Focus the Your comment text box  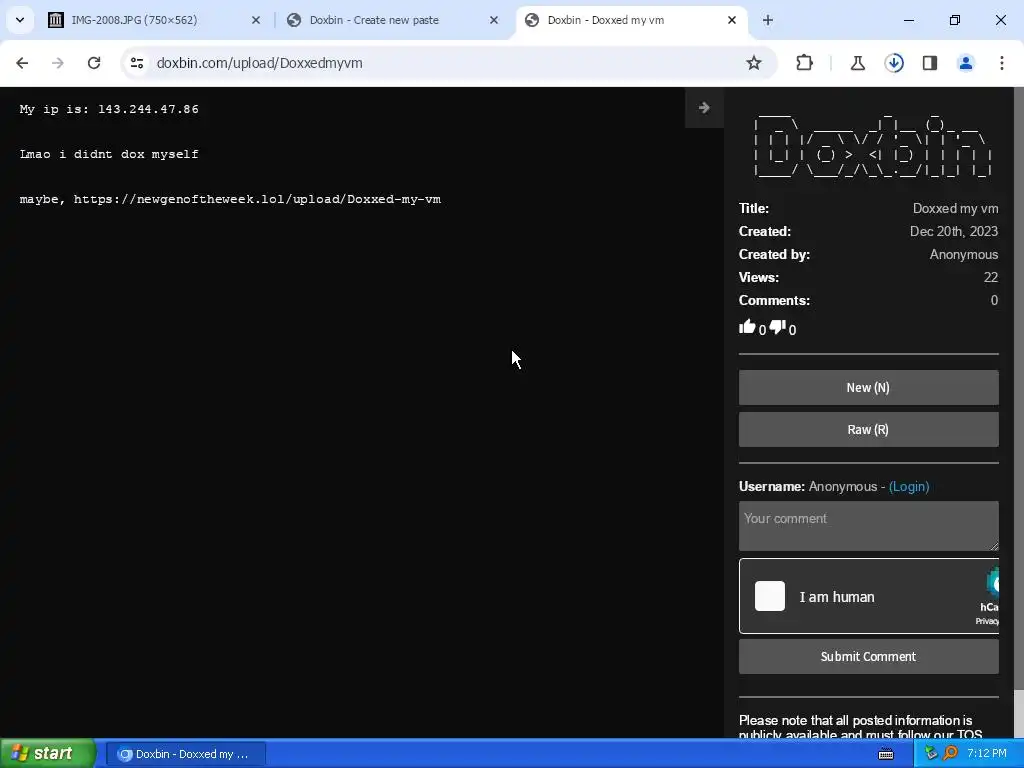[x=868, y=526]
